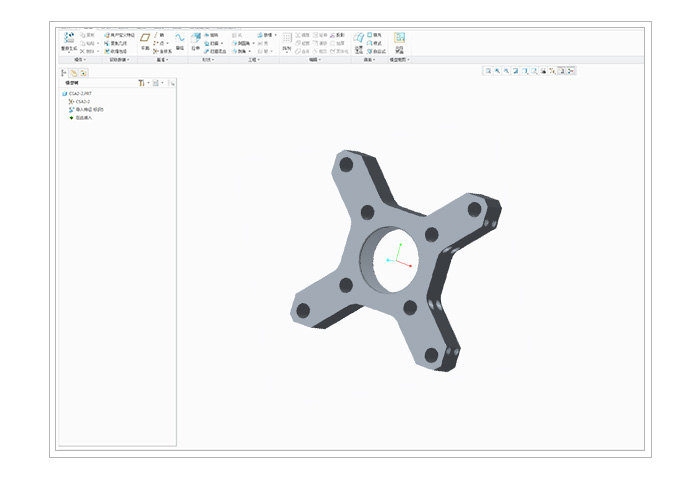Click the Zoom Out magnifier icon
This screenshot has width=700, height=478.
tap(506, 71)
